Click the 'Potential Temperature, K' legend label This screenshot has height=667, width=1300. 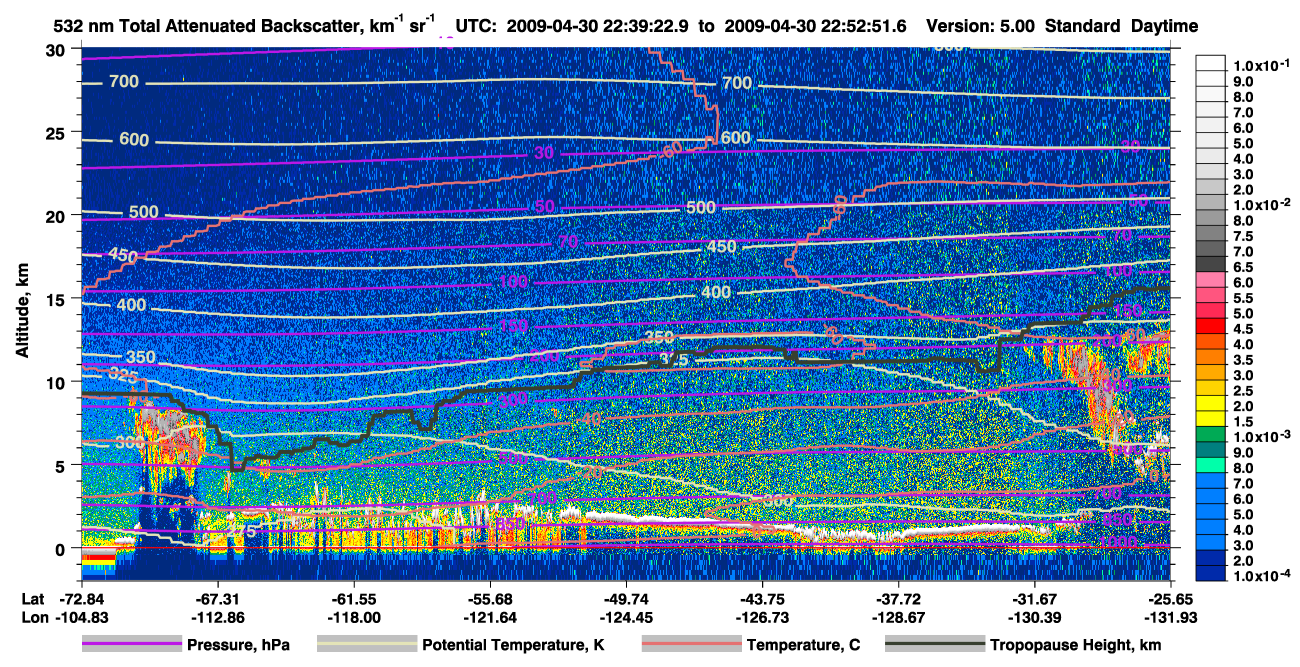513,645
